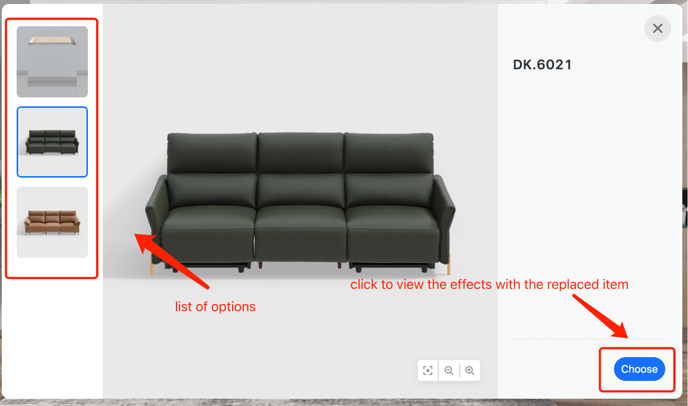Click the sofa's right armrest
688x406 pixels.
444,207
